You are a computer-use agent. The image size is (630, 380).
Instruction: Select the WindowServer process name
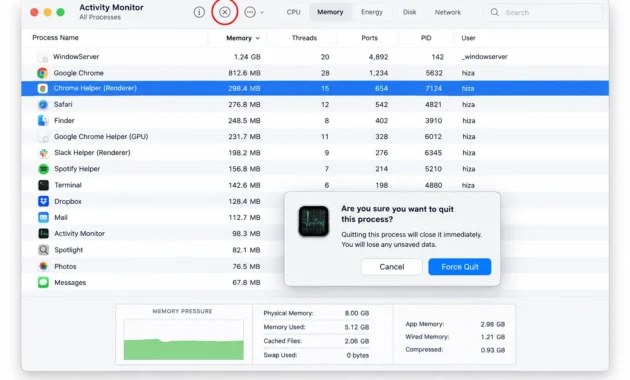point(76,57)
